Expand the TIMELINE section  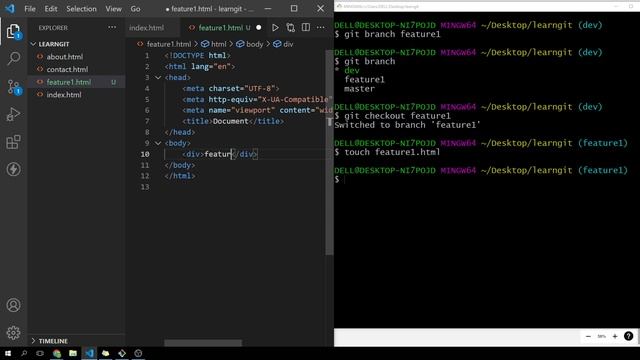click(x=53, y=341)
